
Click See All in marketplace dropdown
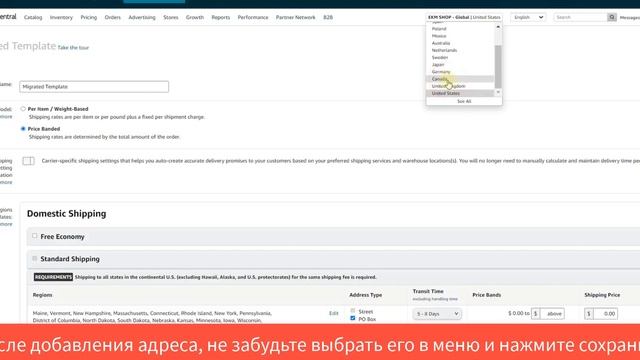pos(464,101)
